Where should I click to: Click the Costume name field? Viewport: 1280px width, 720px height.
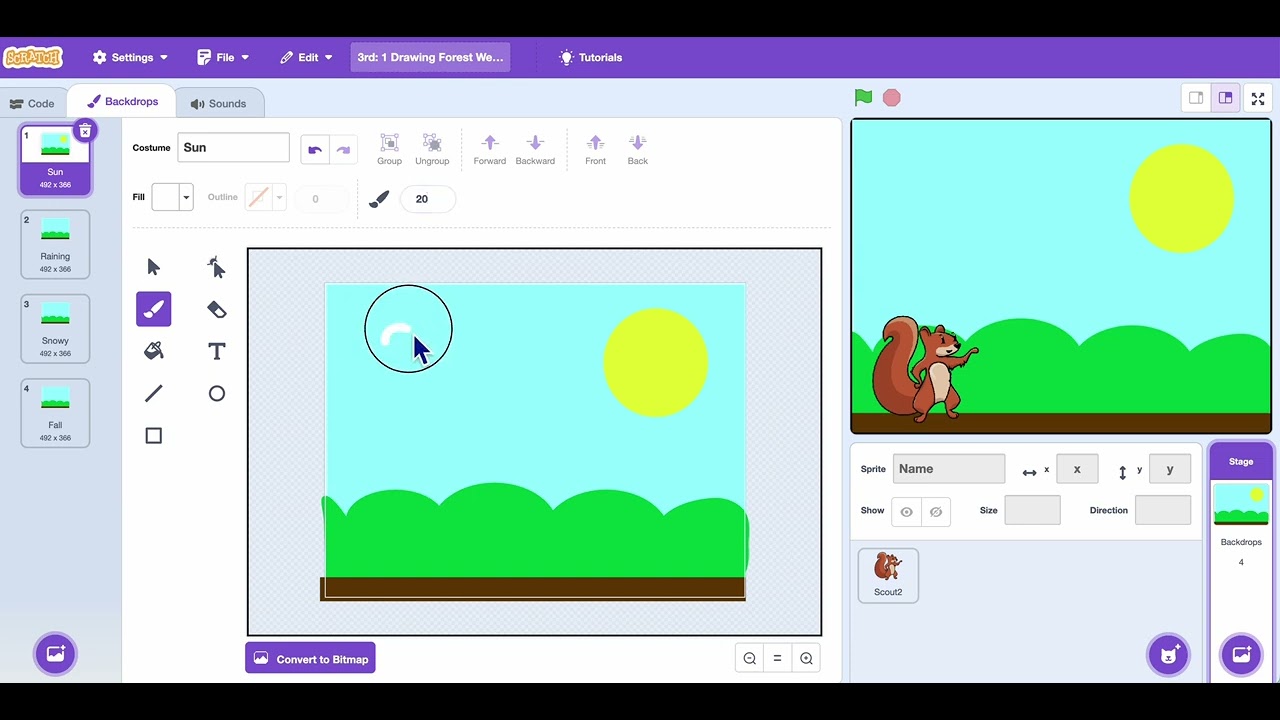(234, 148)
